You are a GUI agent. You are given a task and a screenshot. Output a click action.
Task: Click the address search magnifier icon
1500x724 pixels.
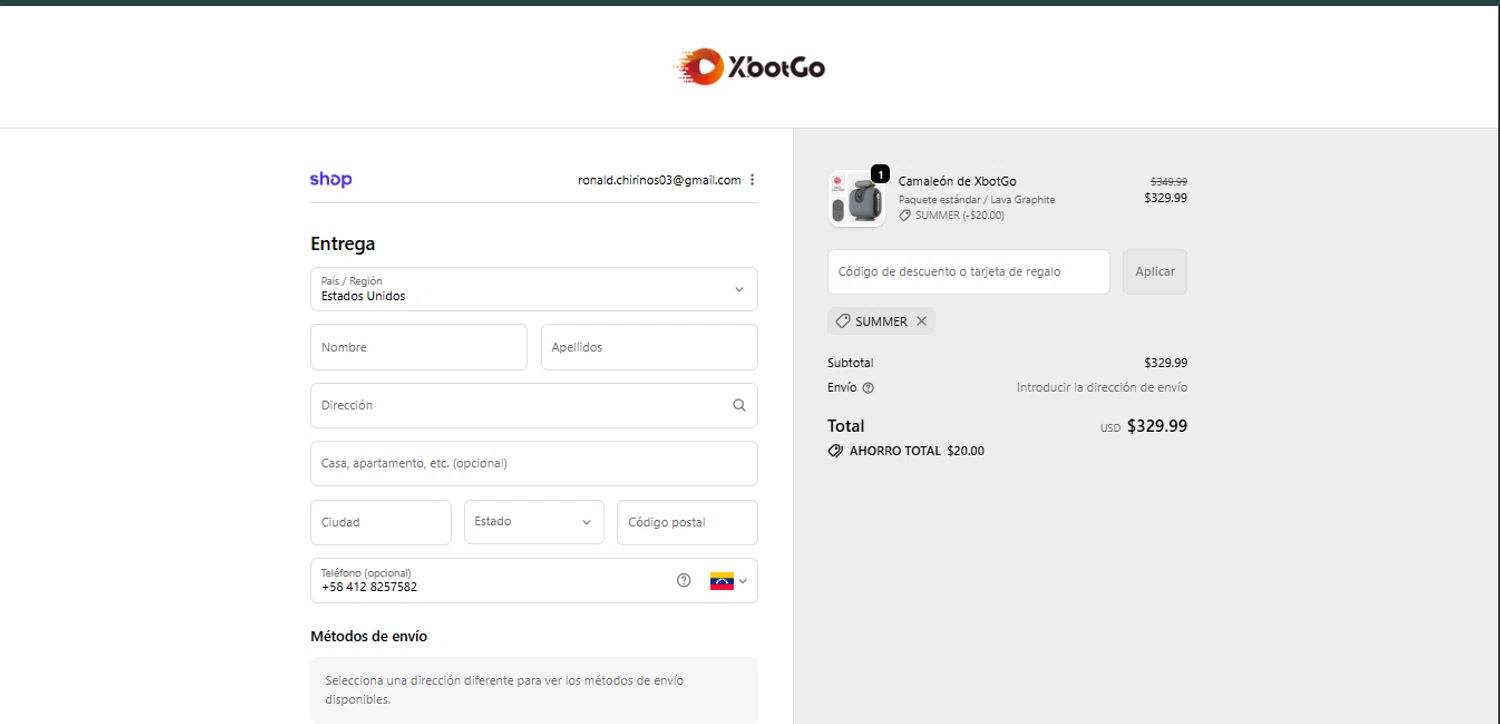click(x=739, y=405)
